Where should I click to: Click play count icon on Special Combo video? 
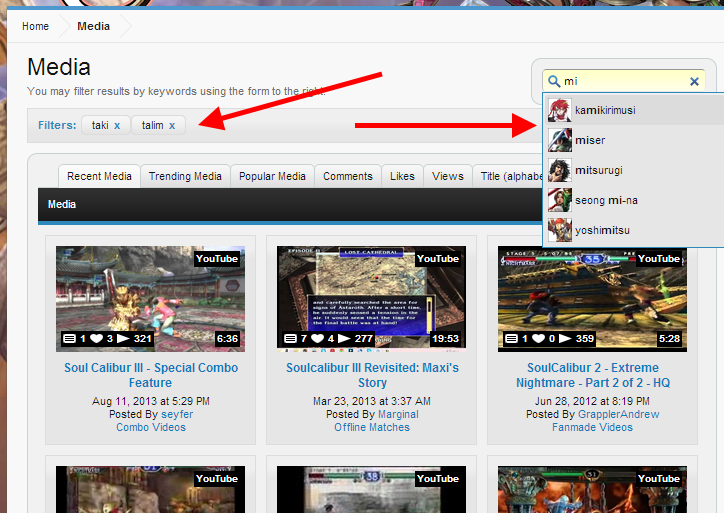[x=123, y=338]
